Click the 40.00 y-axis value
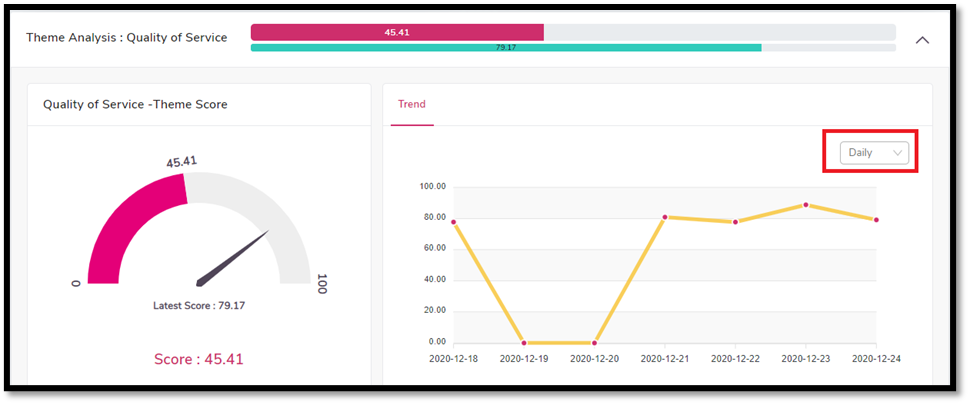This screenshot has width=969, height=404. (x=434, y=280)
